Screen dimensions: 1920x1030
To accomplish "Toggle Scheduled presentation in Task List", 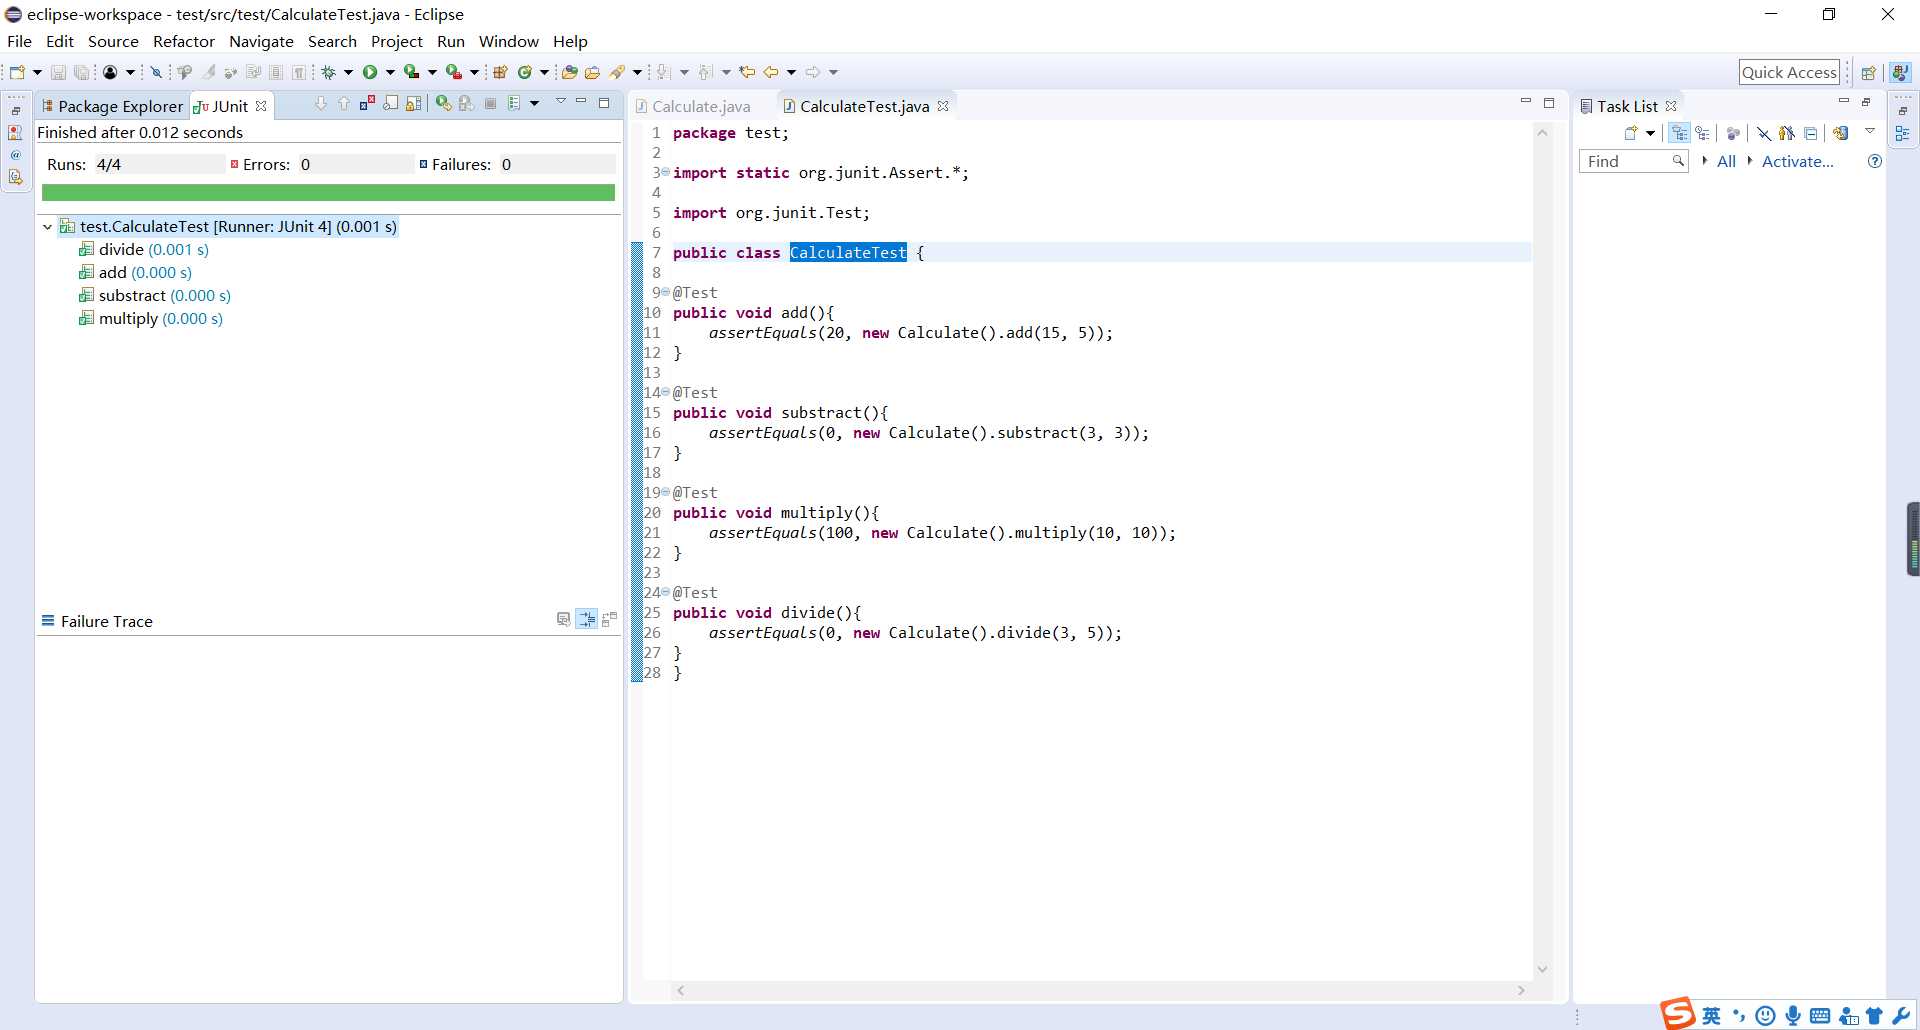I will [1702, 133].
